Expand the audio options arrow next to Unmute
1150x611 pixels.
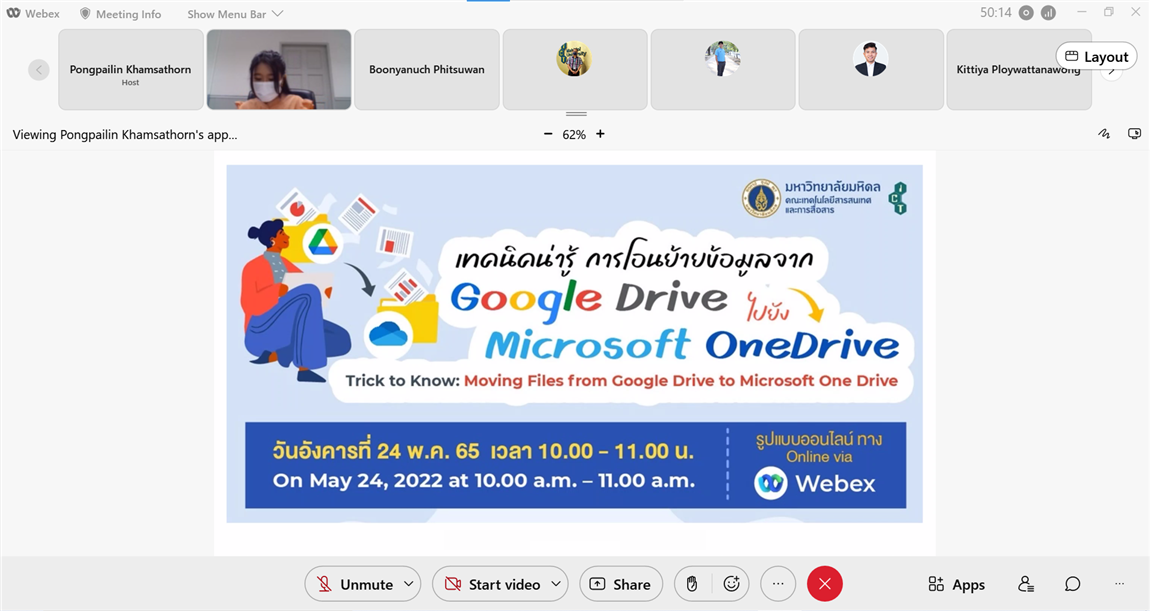[408, 584]
